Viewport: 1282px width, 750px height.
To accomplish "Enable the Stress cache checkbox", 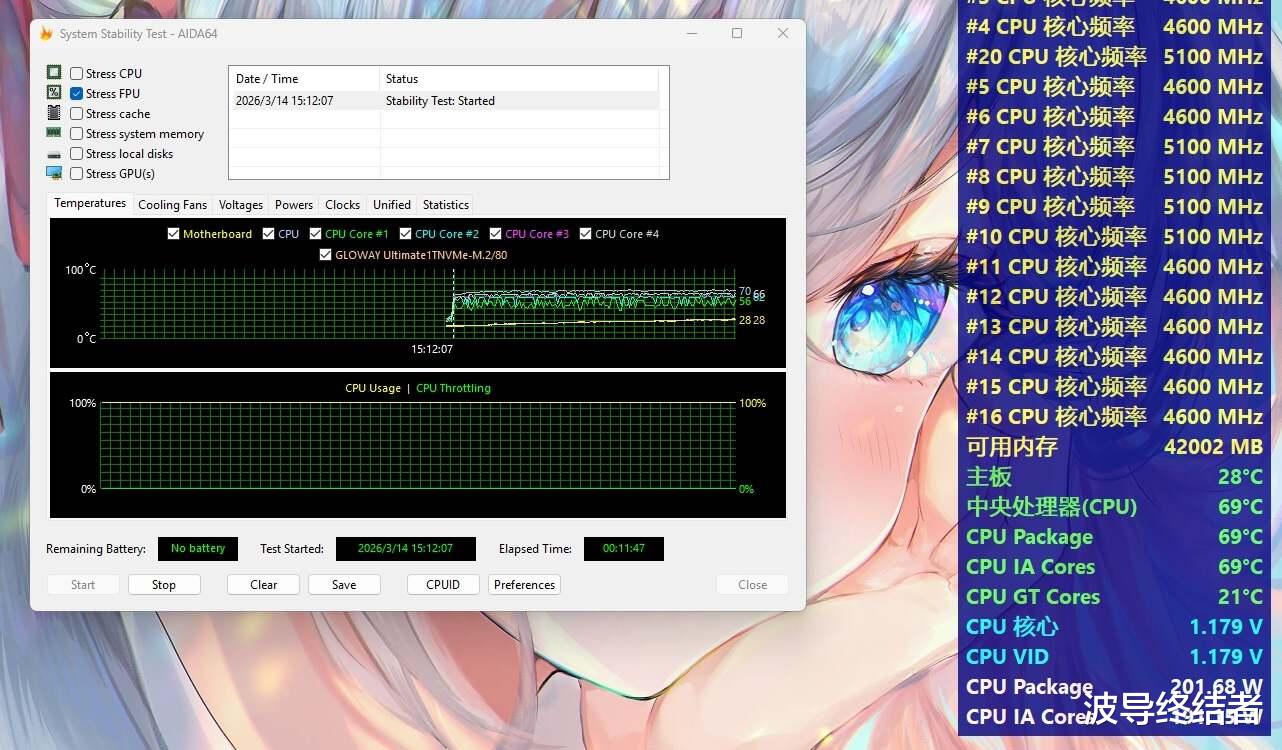I will click(x=76, y=113).
